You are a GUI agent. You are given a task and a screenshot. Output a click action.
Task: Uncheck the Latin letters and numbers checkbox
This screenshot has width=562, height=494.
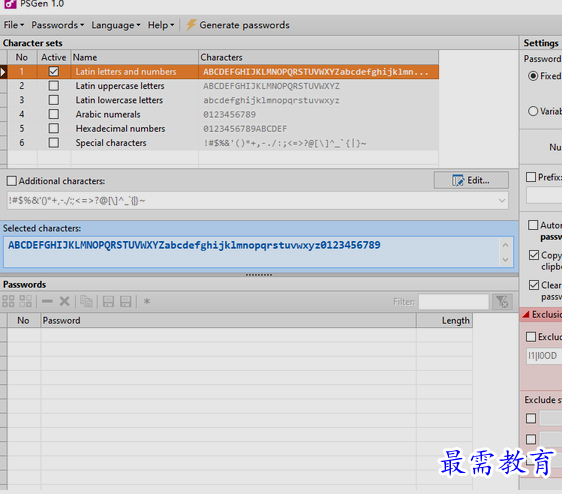[x=54, y=71]
